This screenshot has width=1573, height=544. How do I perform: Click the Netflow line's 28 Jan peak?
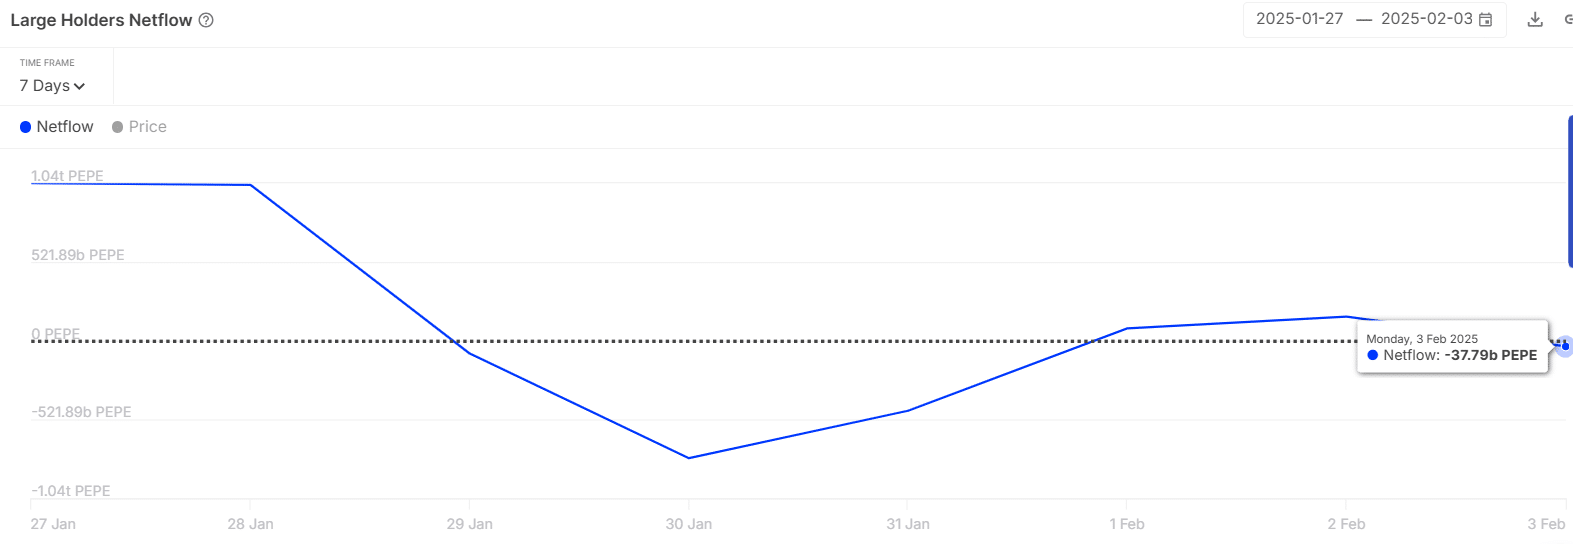coord(250,185)
